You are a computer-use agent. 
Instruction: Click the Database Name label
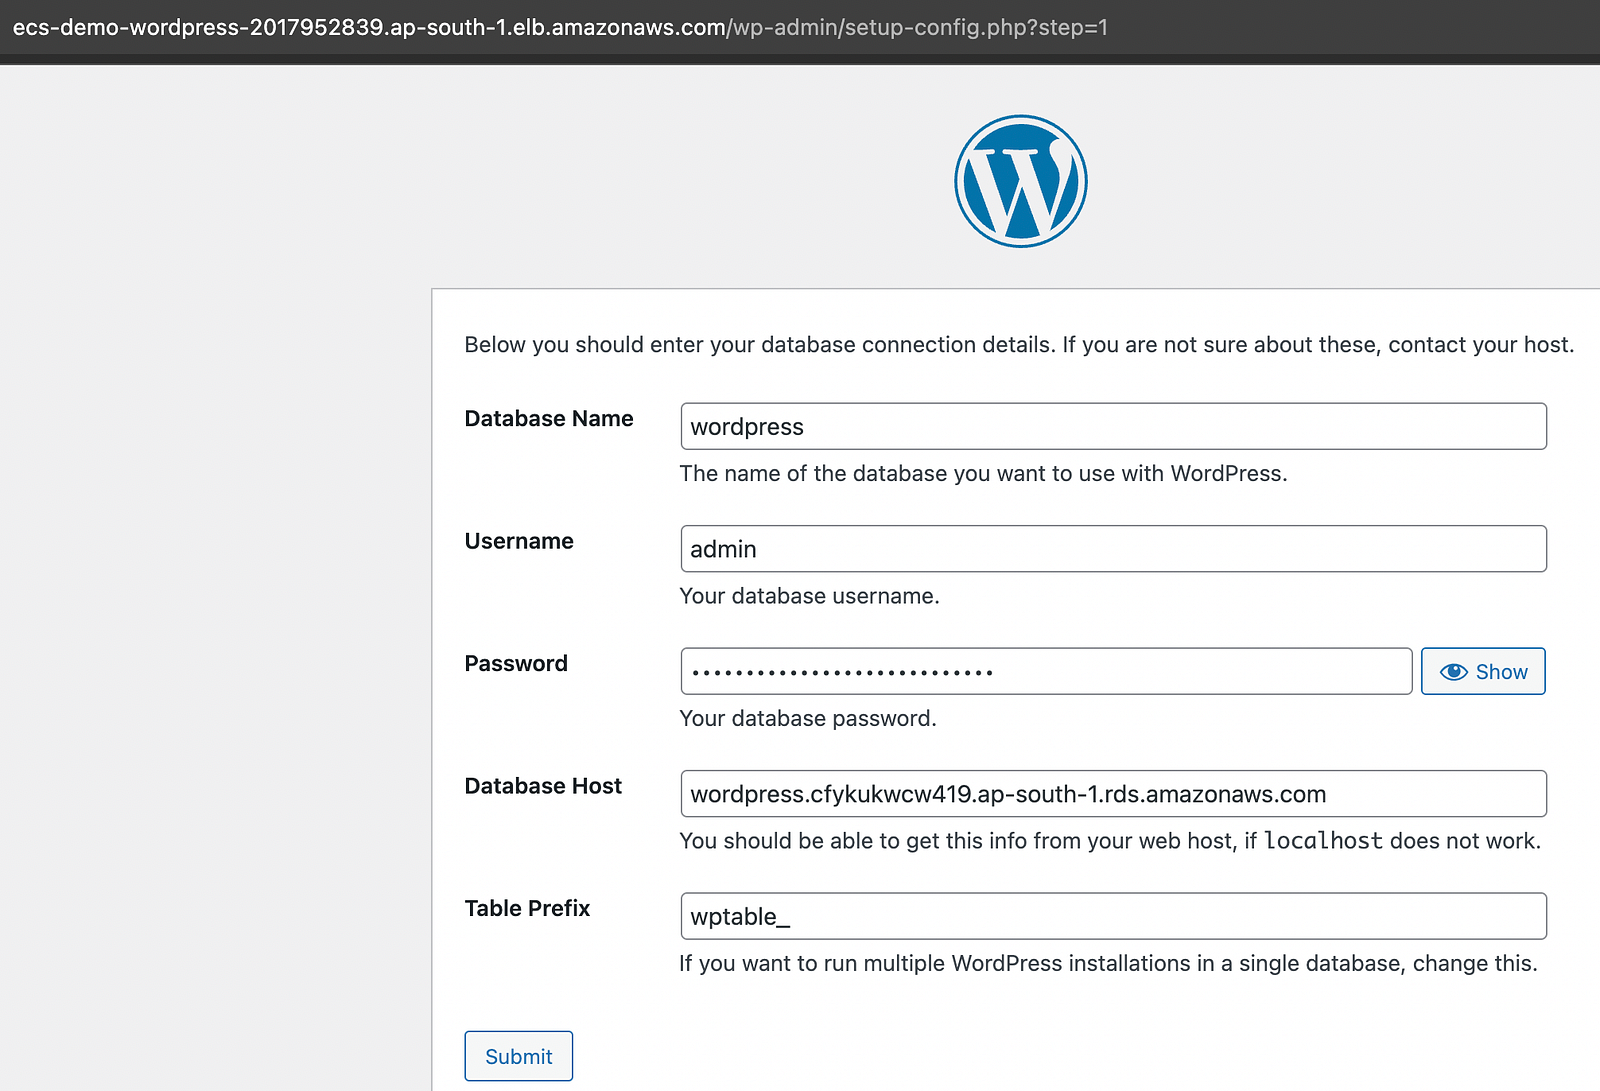click(x=549, y=418)
